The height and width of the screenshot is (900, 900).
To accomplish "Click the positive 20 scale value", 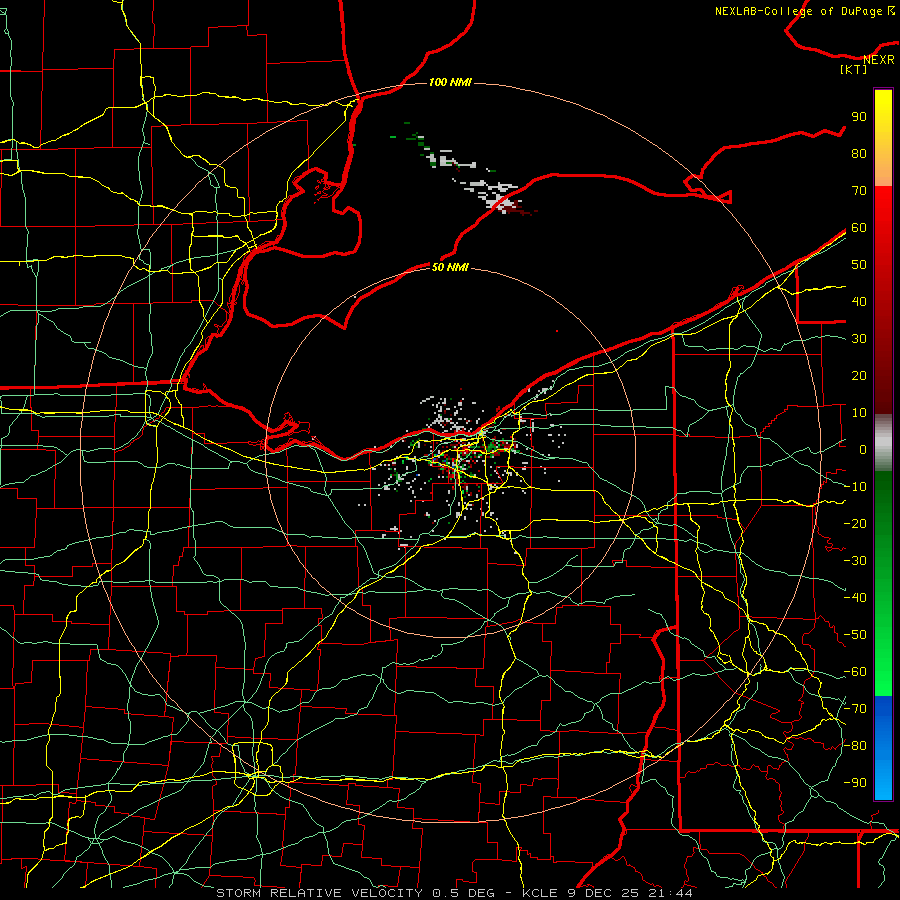I will [859, 376].
